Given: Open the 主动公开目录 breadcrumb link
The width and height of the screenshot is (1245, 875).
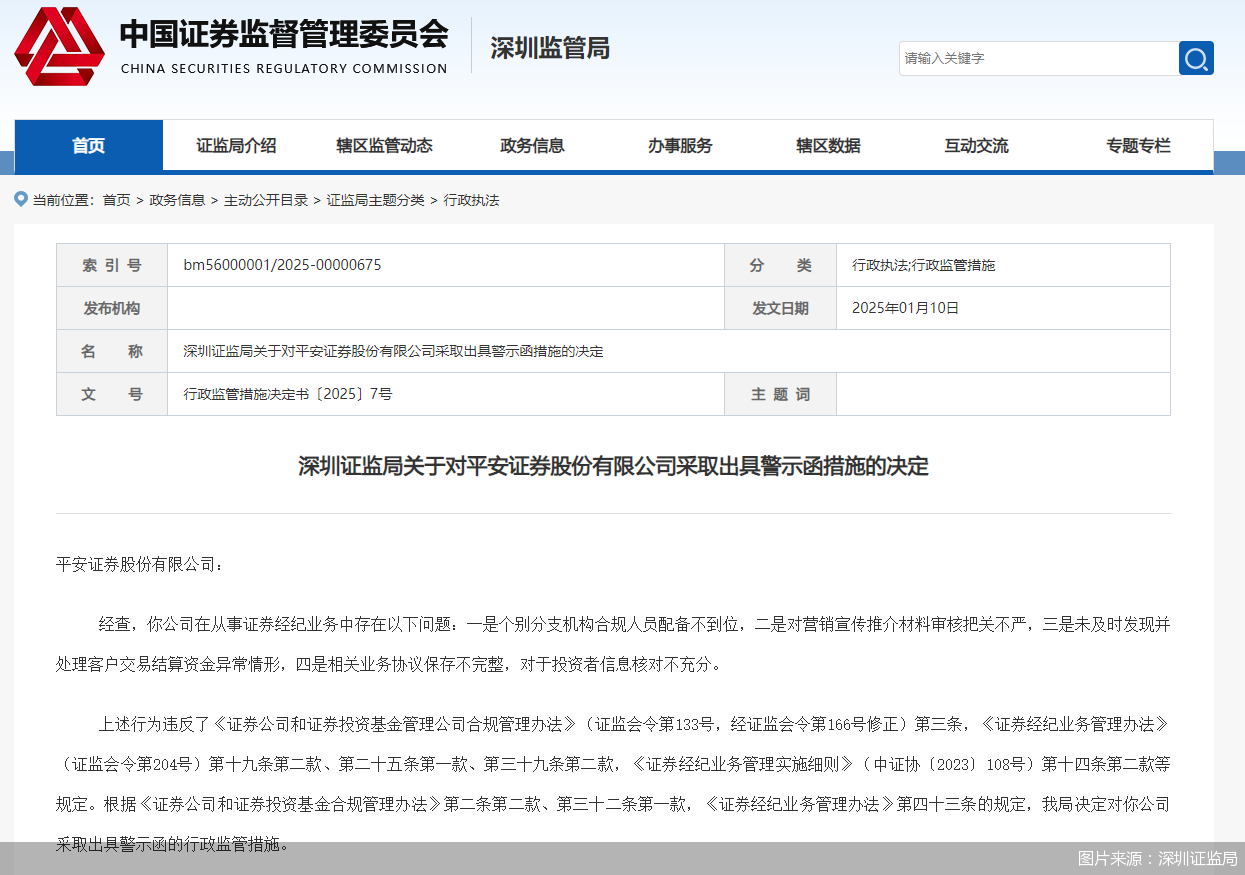Looking at the screenshot, I should pyautogui.click(x=266, y=200).
